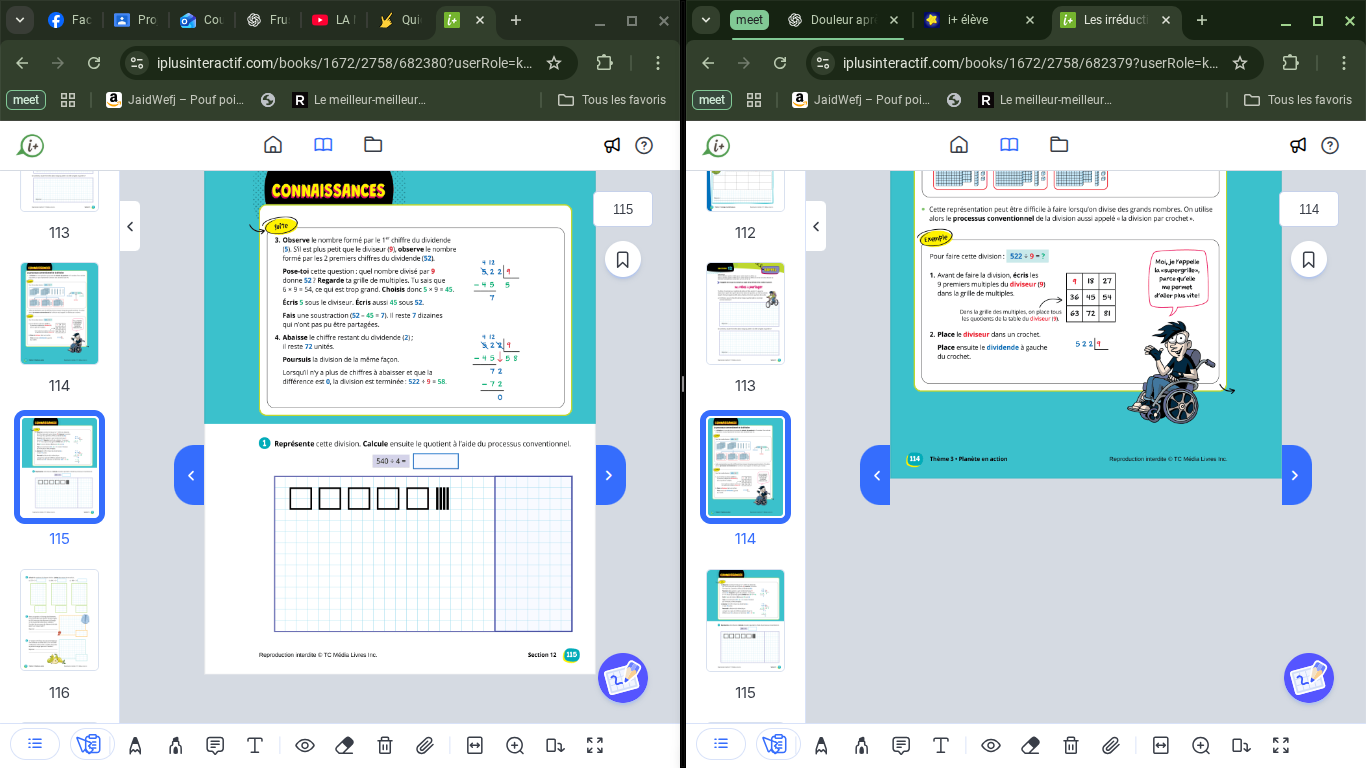The width and height of the screenshot is (1366, 768).
Task: Select the text tool in right window toolbar
Action: click(x=941, y=745)
